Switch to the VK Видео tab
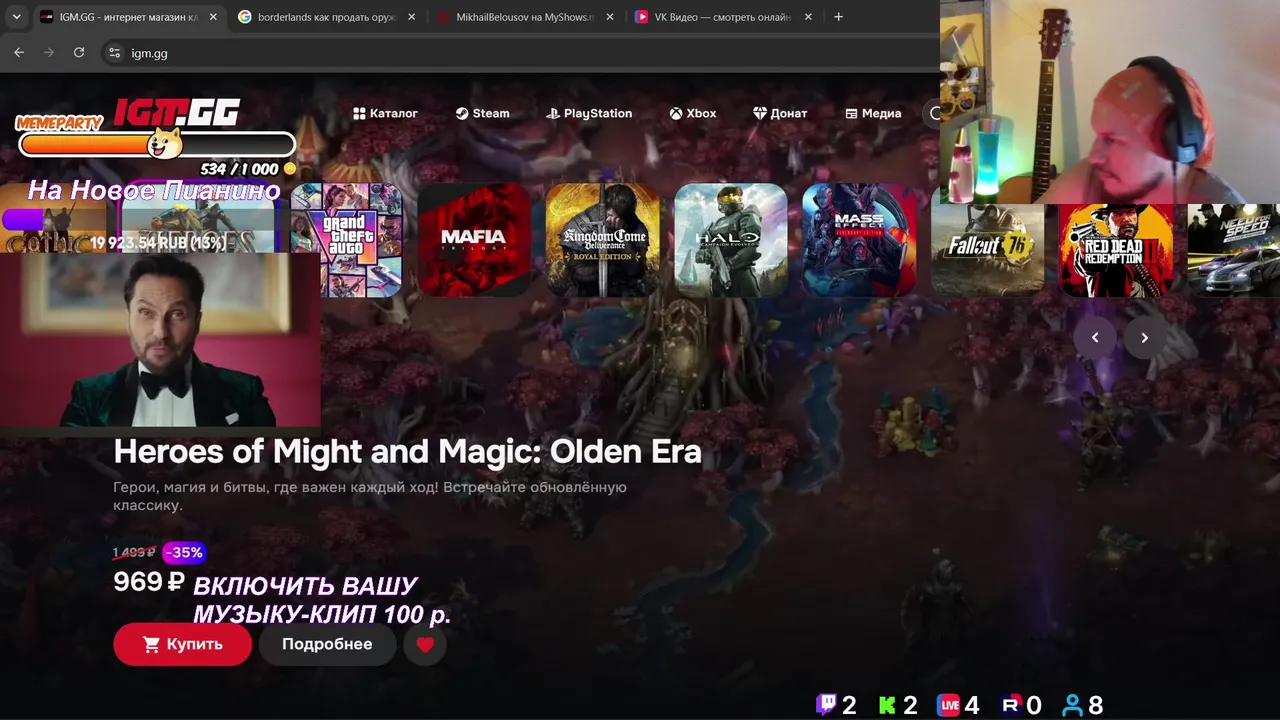 724,17
